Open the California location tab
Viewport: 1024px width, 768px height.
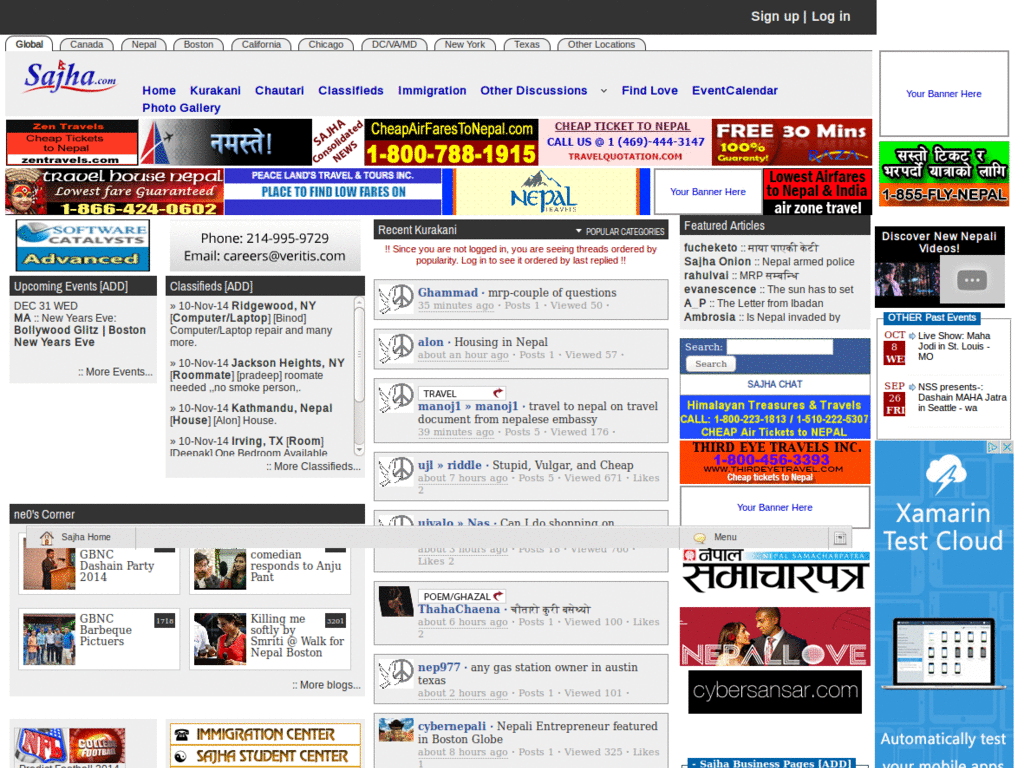(261, 44)
